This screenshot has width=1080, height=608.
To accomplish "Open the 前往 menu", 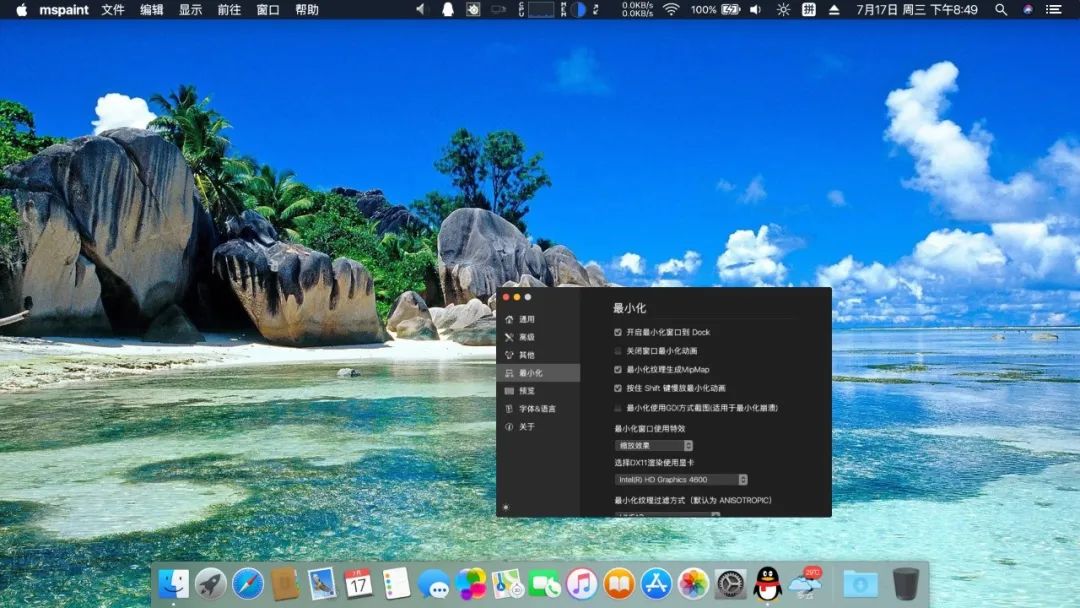I will (x=229, y=10).
